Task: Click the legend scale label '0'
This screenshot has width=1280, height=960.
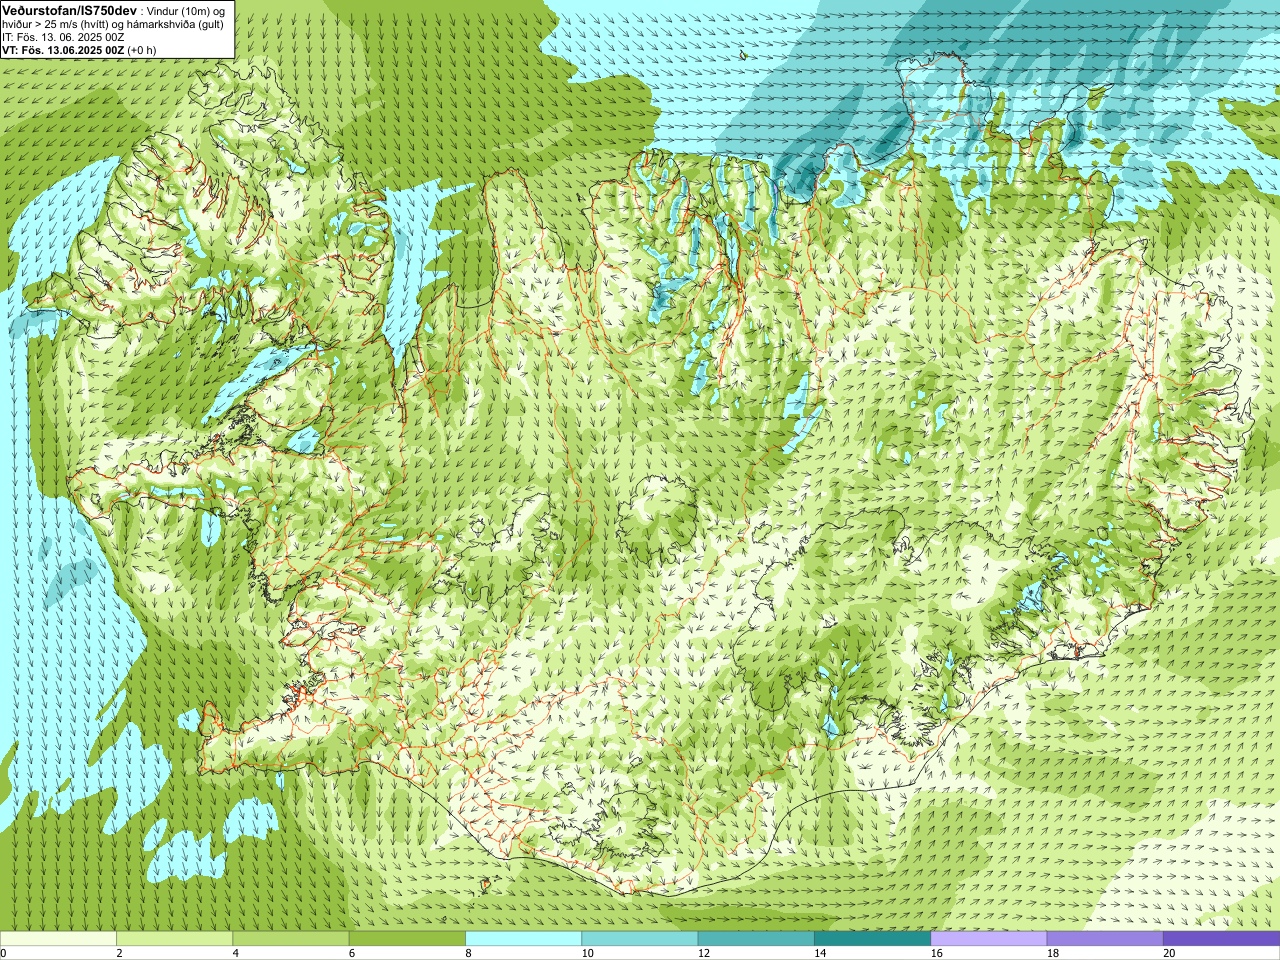Action: [4, 953]
